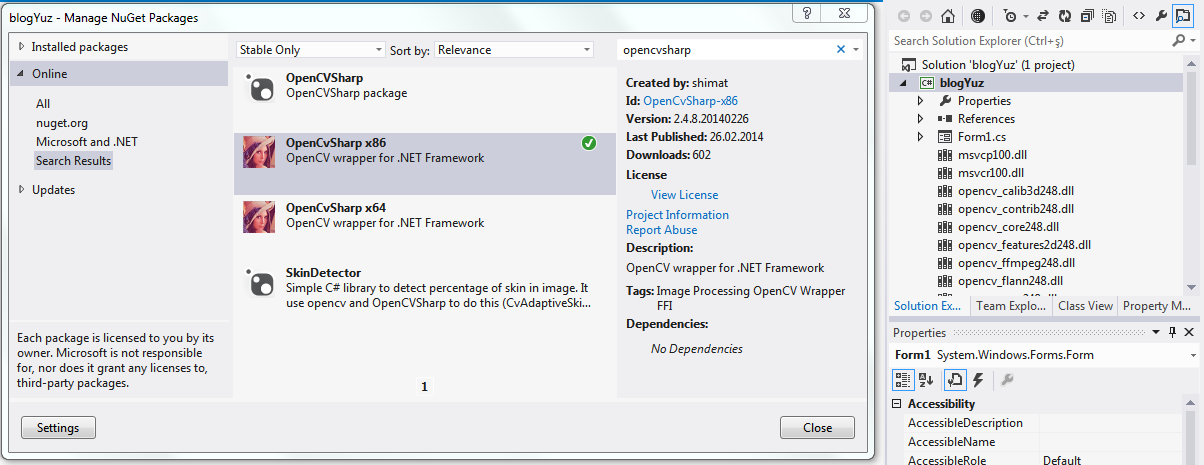The height and width of the screenshot is (465, 1204).
Task: Click the wrench Properties icon in Solution Explorer toolbar
Action: pyautogui.click(x=1161, y=16)
